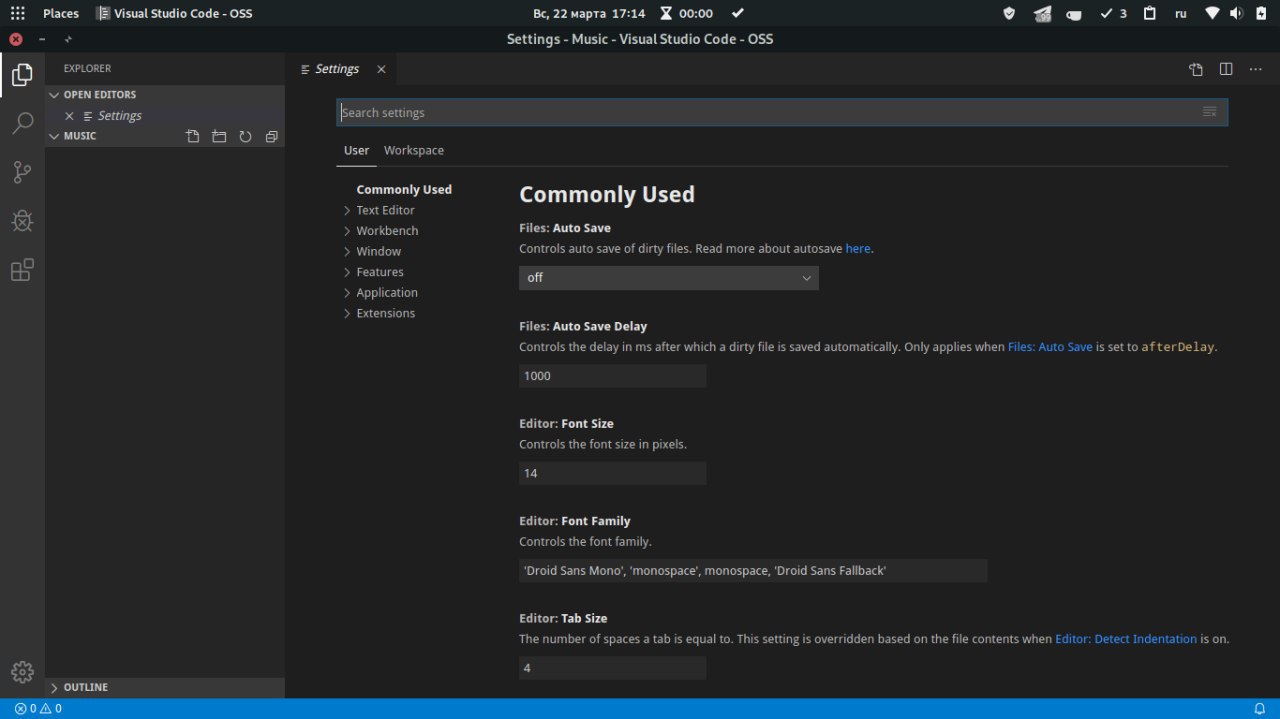Open the Extensions view
1280x719 pixels.
tap(22, 270)
